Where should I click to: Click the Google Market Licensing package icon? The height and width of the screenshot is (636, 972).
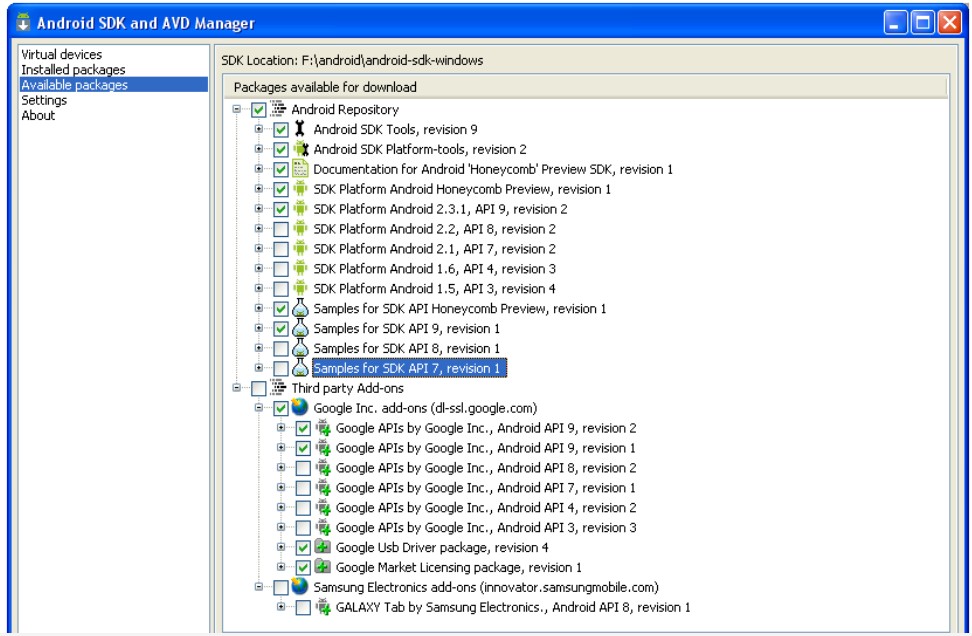[x=322, y=567]
